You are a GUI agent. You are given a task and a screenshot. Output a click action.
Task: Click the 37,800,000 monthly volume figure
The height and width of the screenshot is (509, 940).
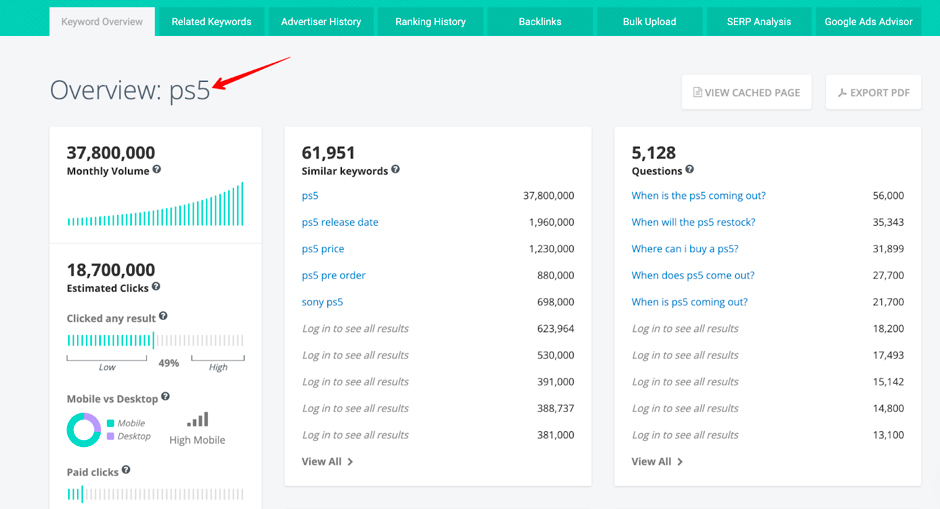click(111, 153)
